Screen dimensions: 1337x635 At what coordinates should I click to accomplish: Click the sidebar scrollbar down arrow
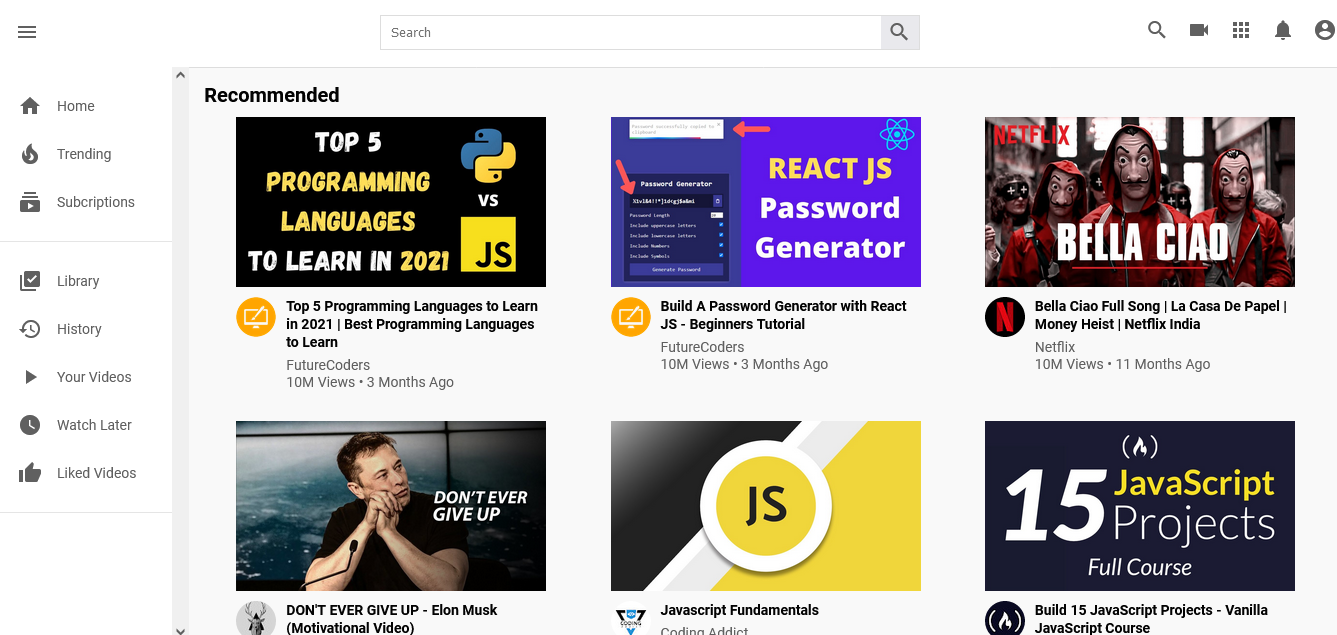[x=180, y=628]
